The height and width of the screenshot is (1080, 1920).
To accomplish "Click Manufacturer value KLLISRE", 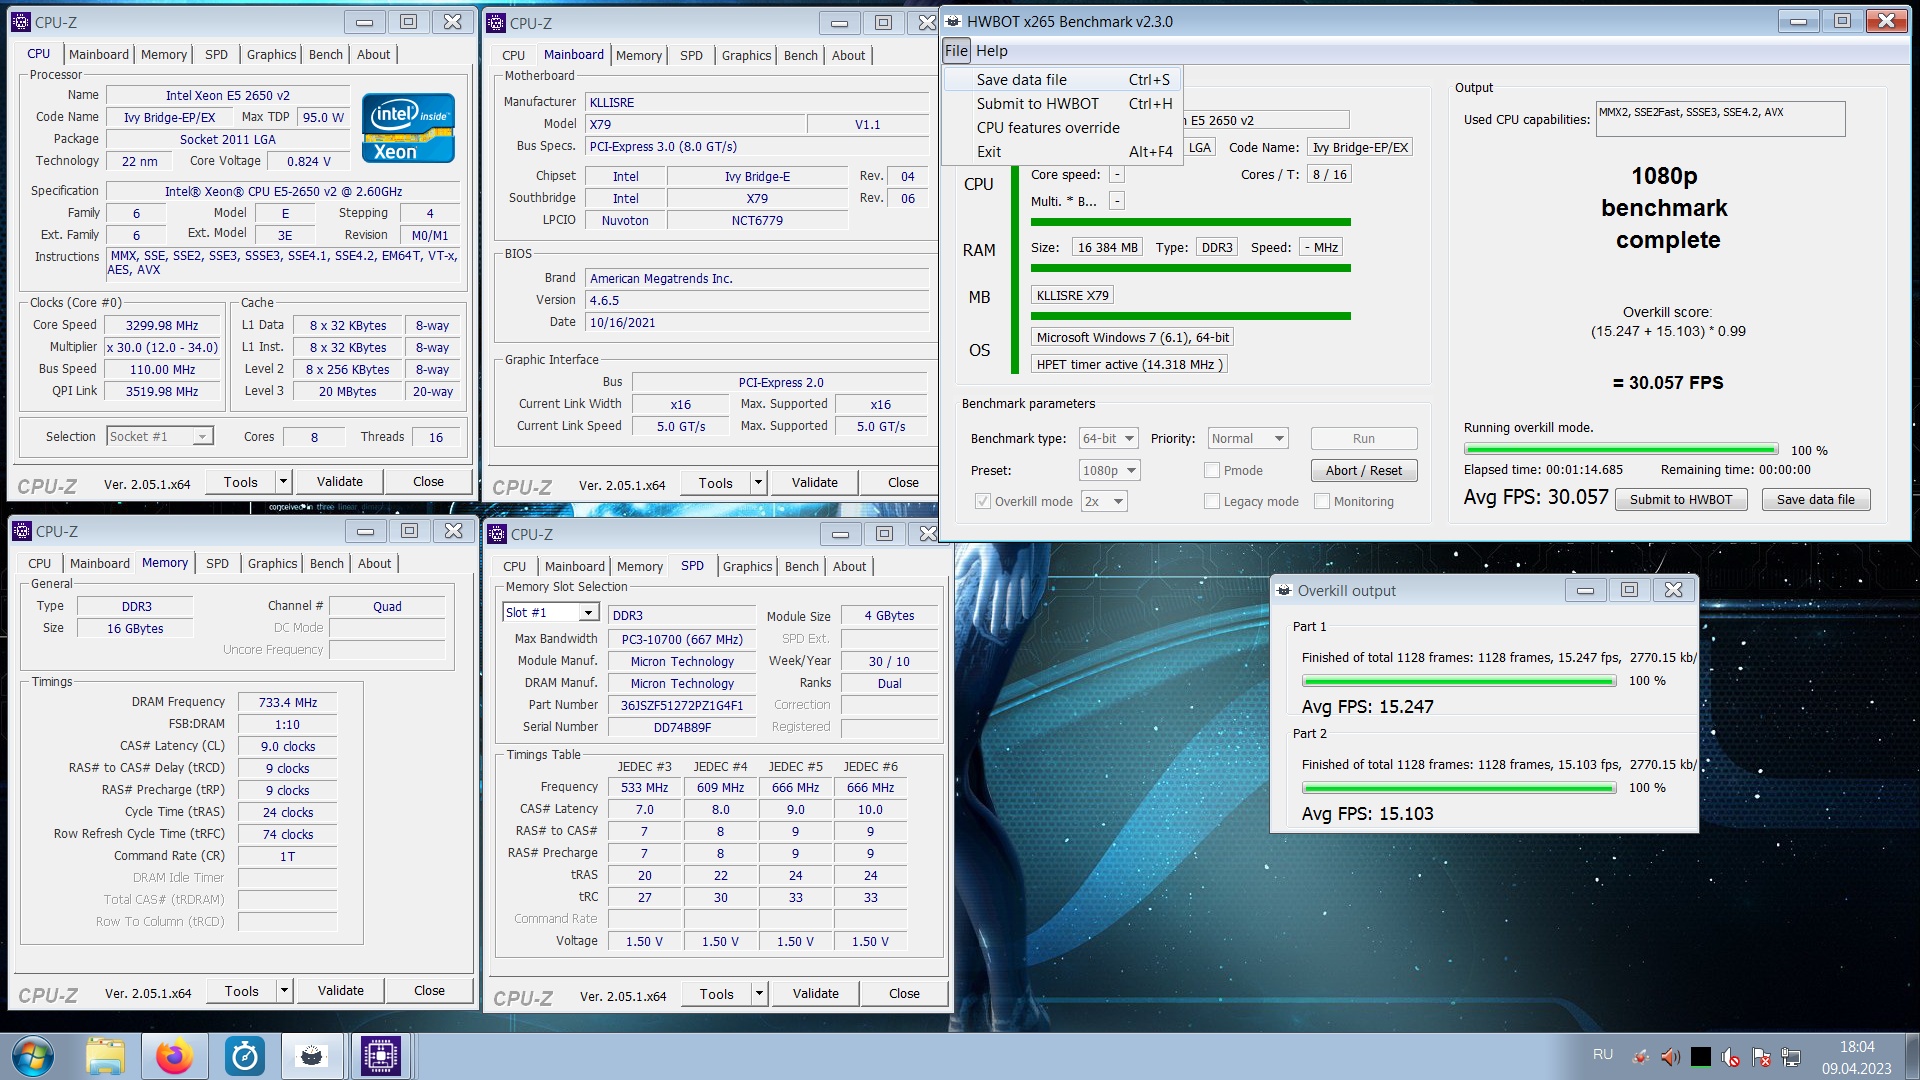I will pos(757,102).
